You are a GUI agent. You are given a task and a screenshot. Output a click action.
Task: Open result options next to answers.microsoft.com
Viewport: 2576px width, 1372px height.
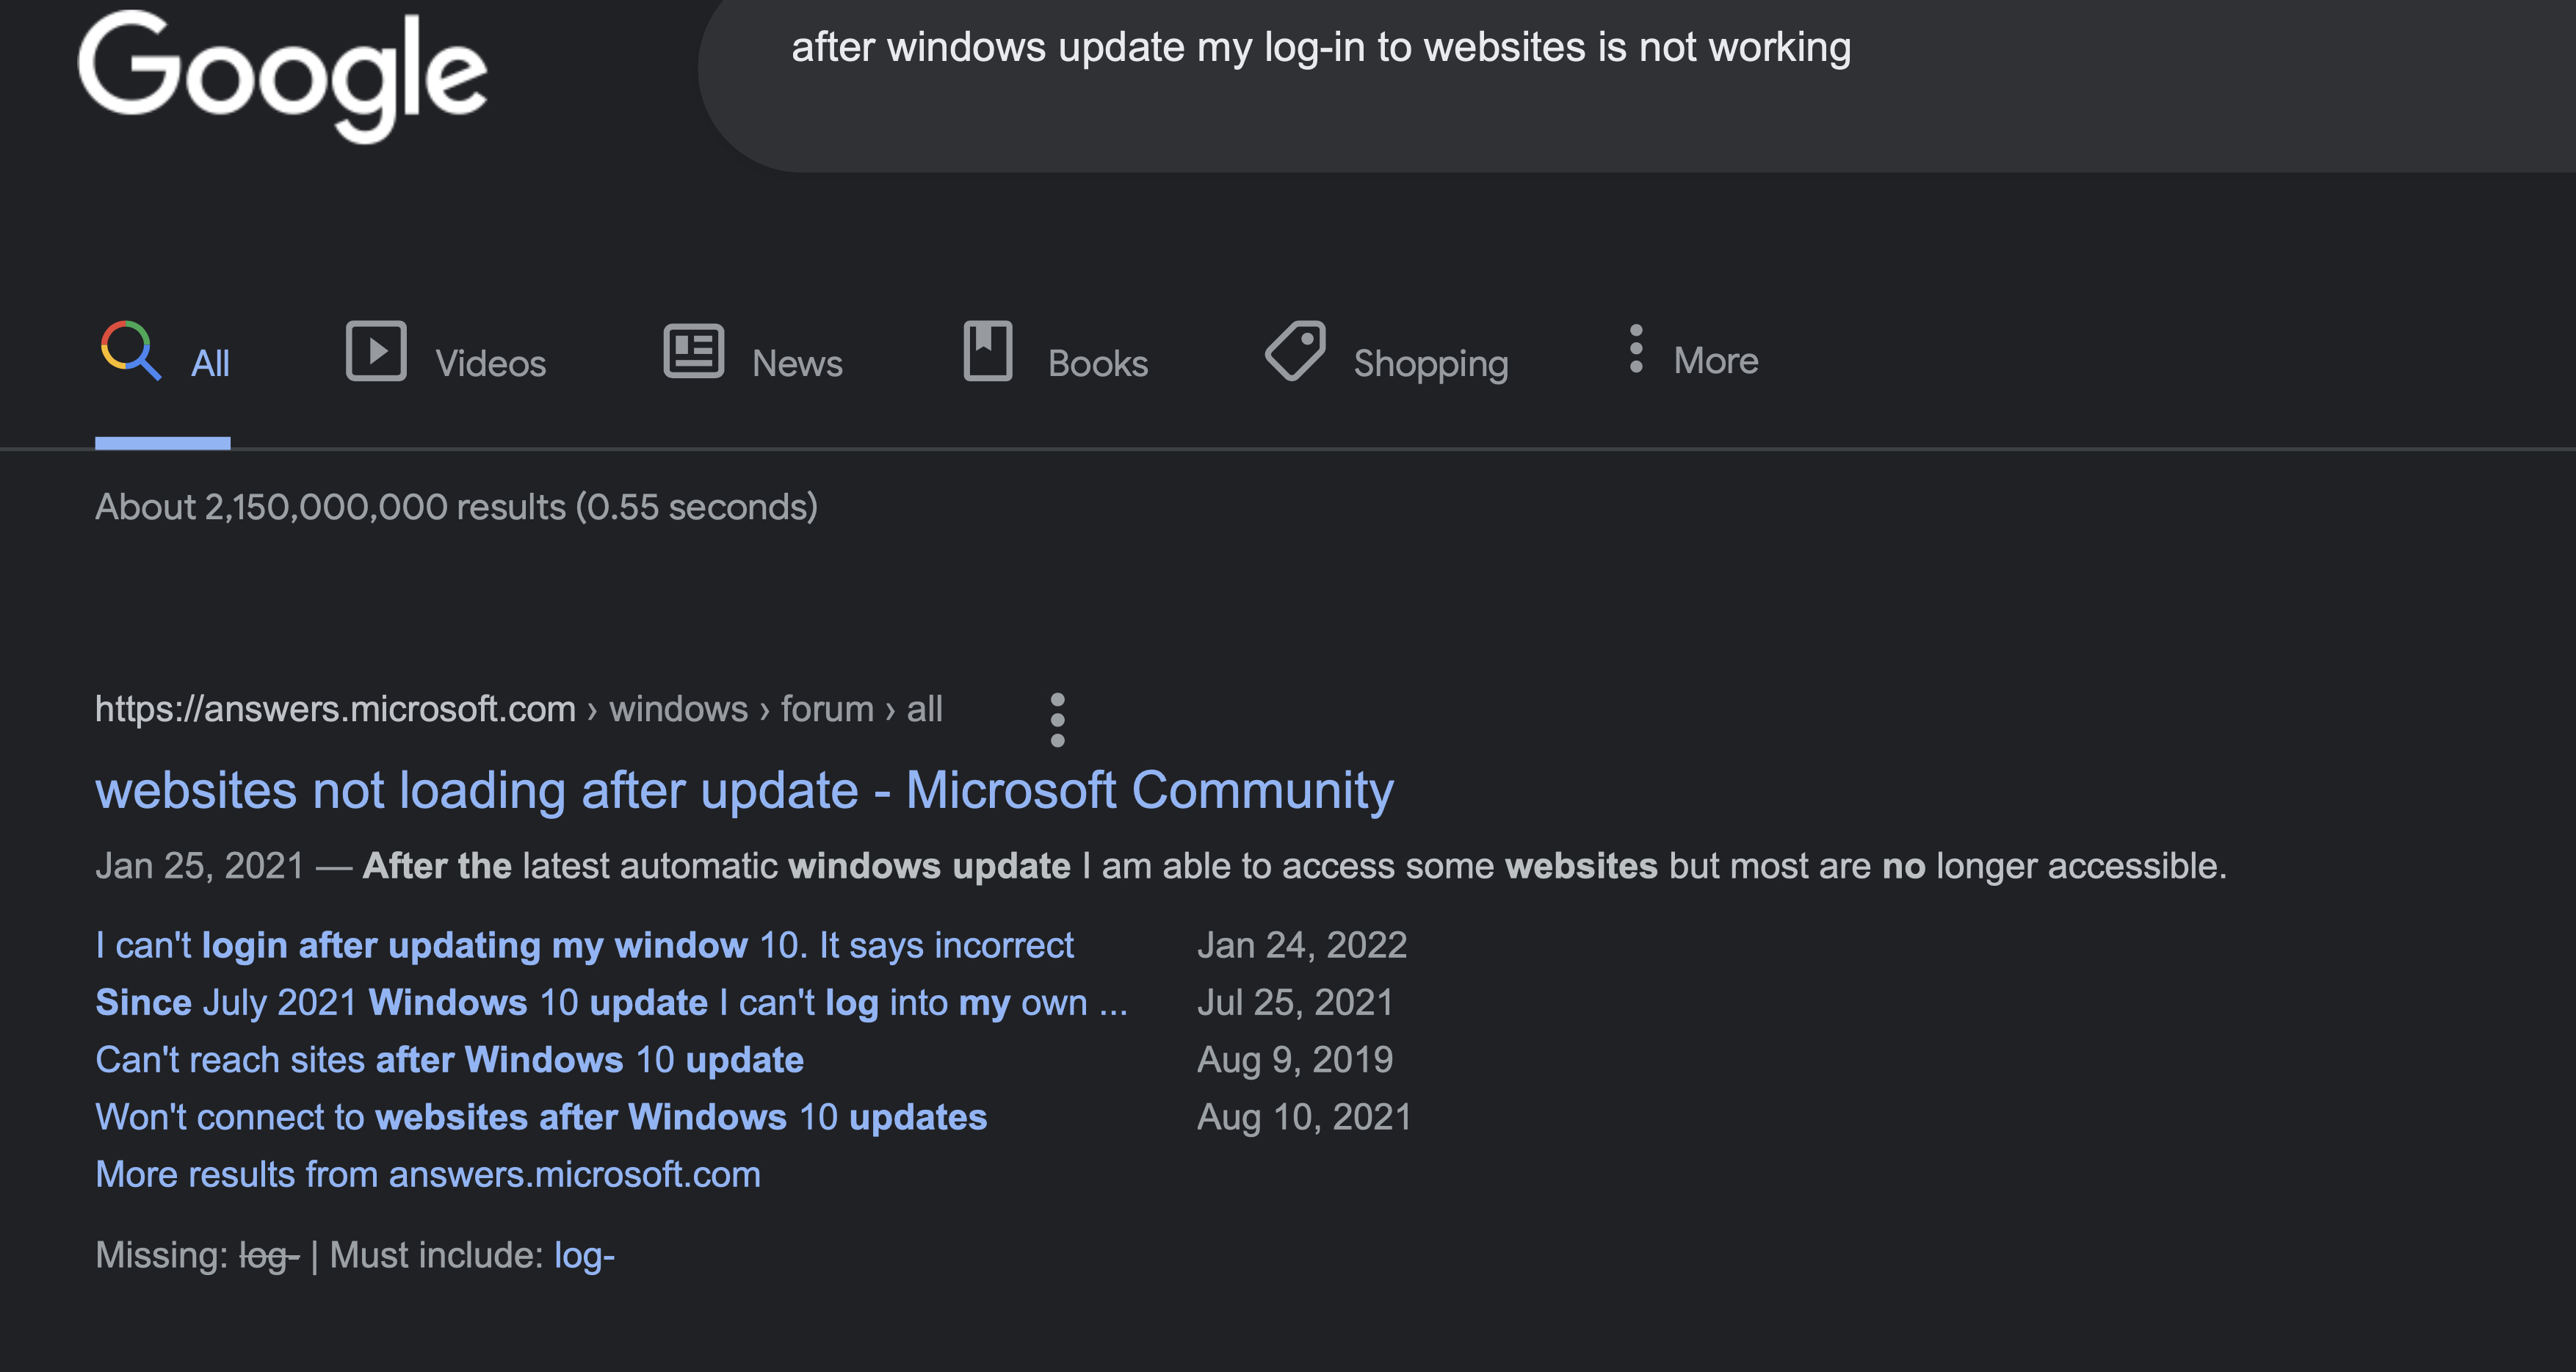pos(1057,719)
